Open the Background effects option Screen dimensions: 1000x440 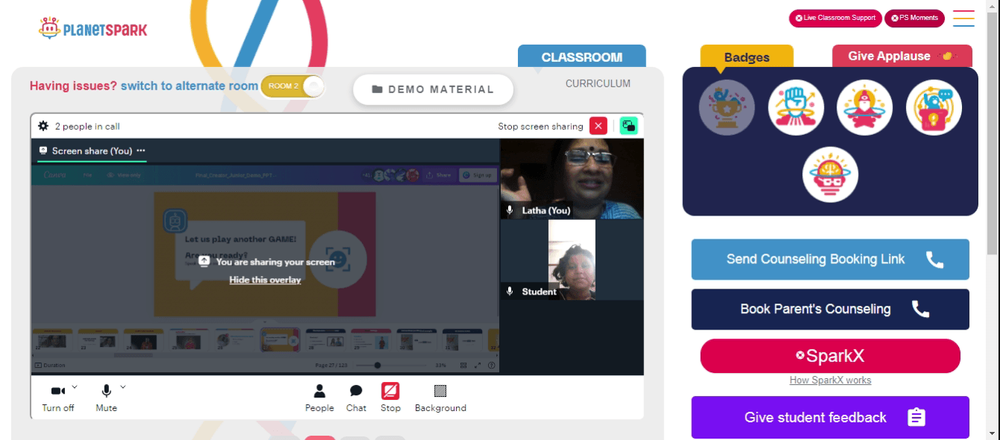pyautogui.click(x=440, y=398)
